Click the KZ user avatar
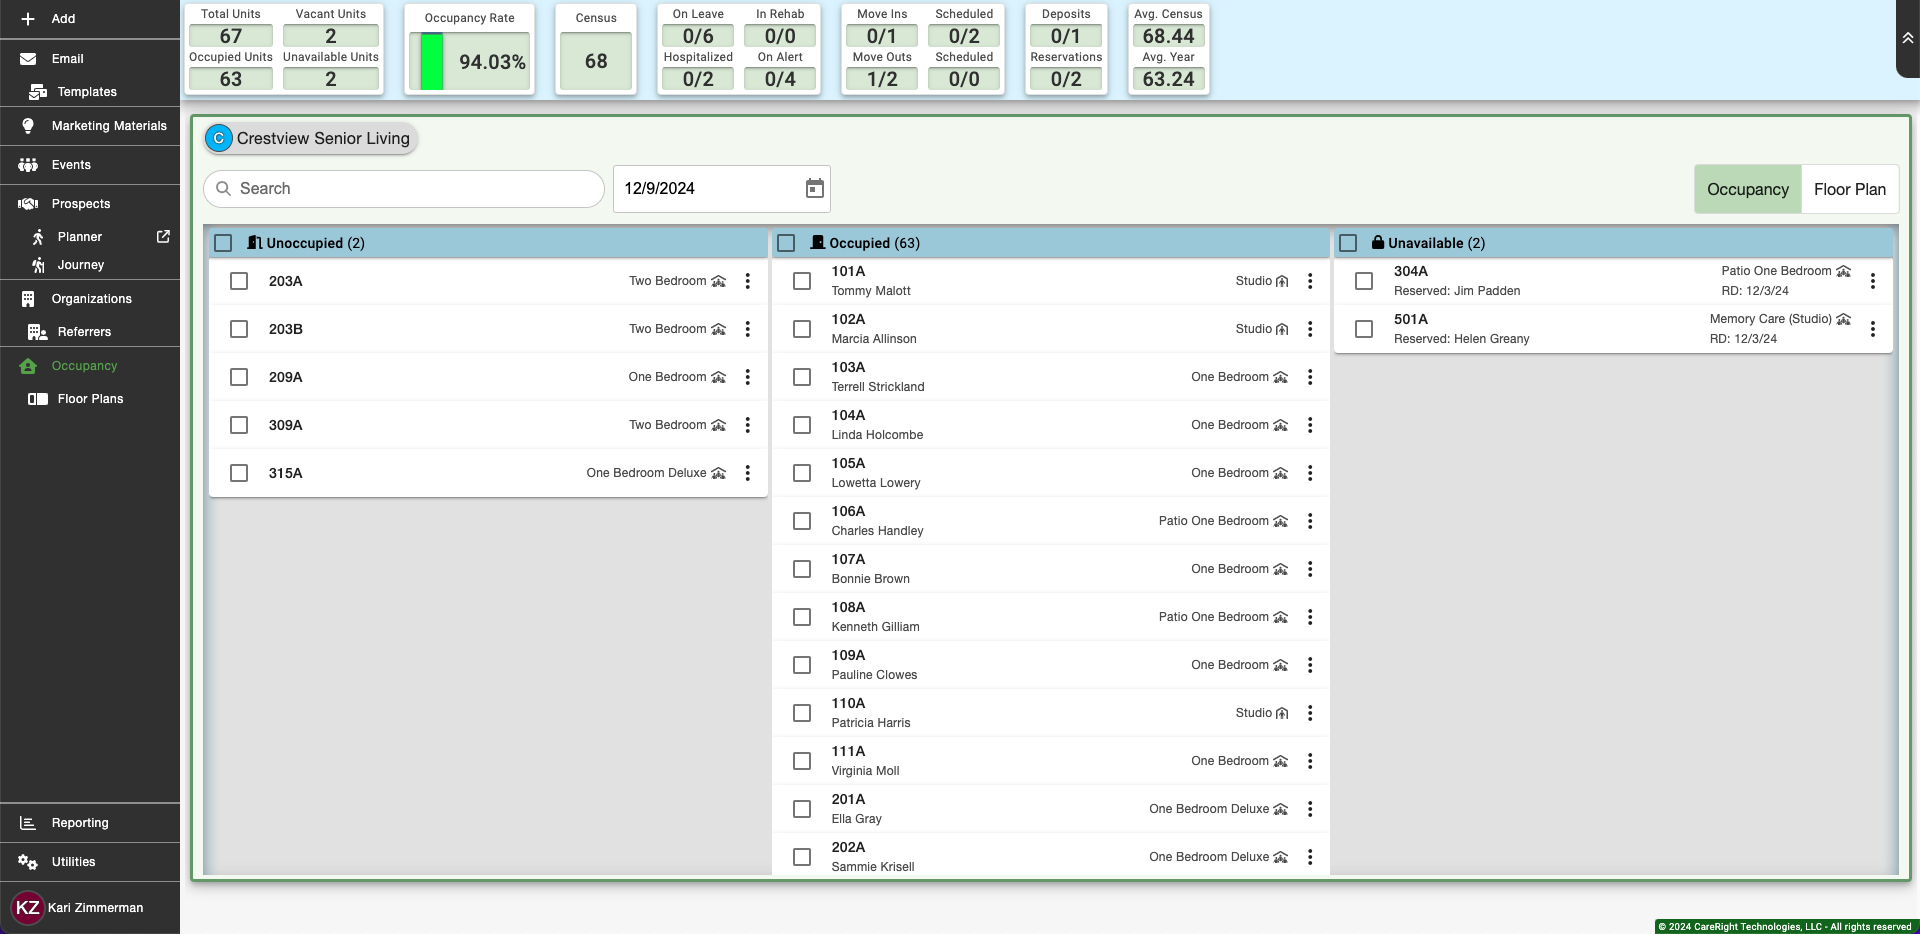The width and height of the screenshot is (1920, 934). tap(27, 908)
